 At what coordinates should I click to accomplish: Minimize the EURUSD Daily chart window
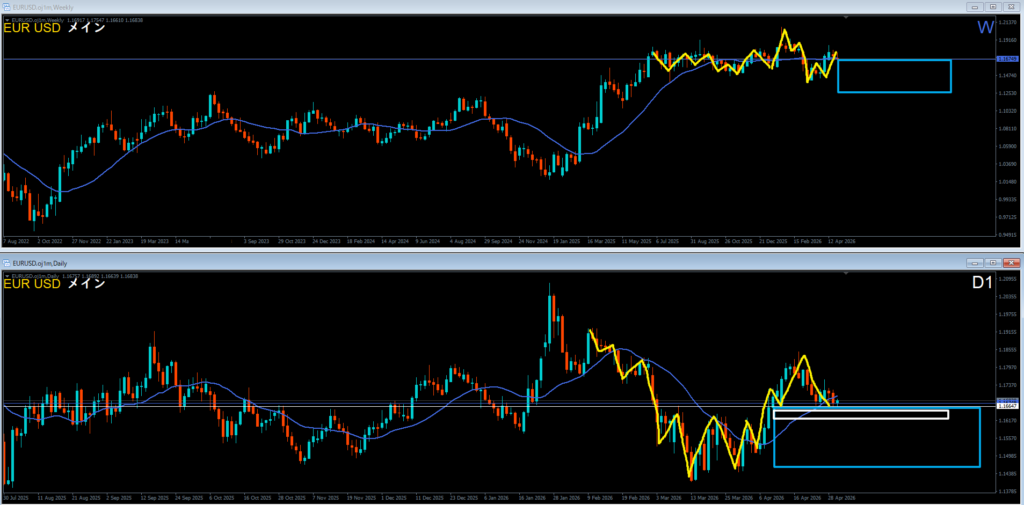coord(977,263)
